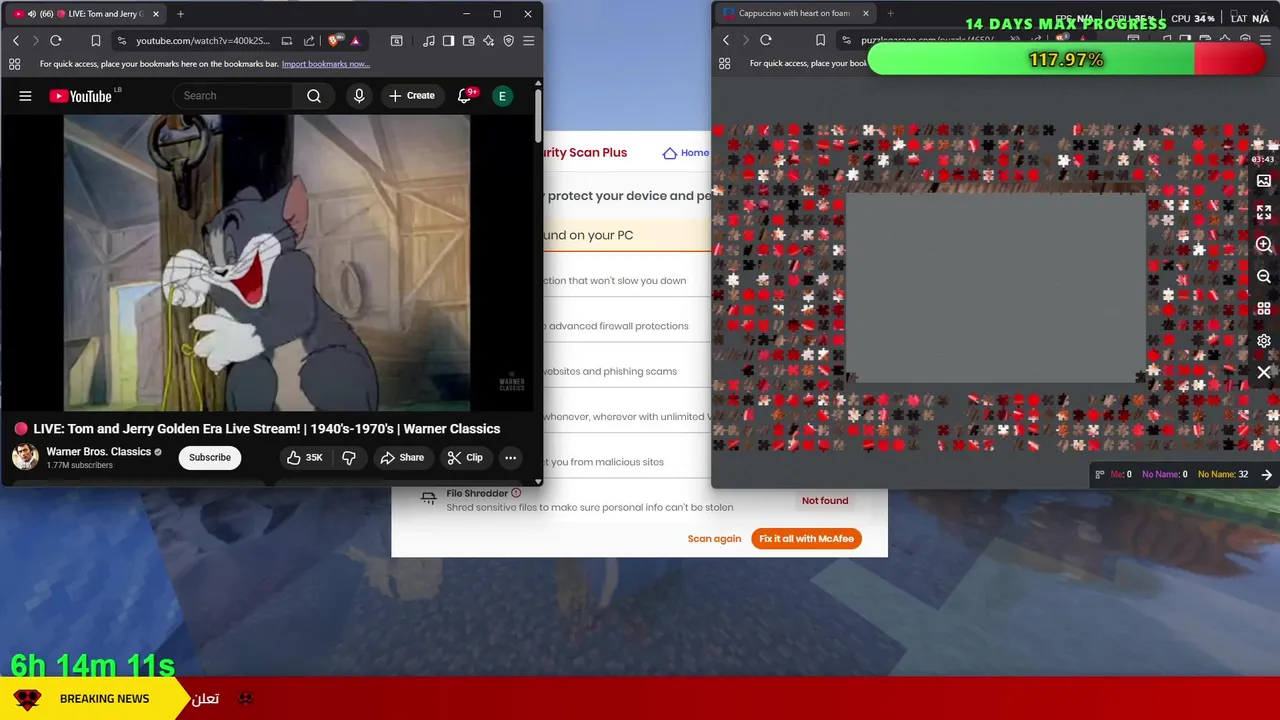The width and height of the screenshot is (1280, 720).
Task: Open Brave Shields lion icon
Action: [x=334, y=41]
